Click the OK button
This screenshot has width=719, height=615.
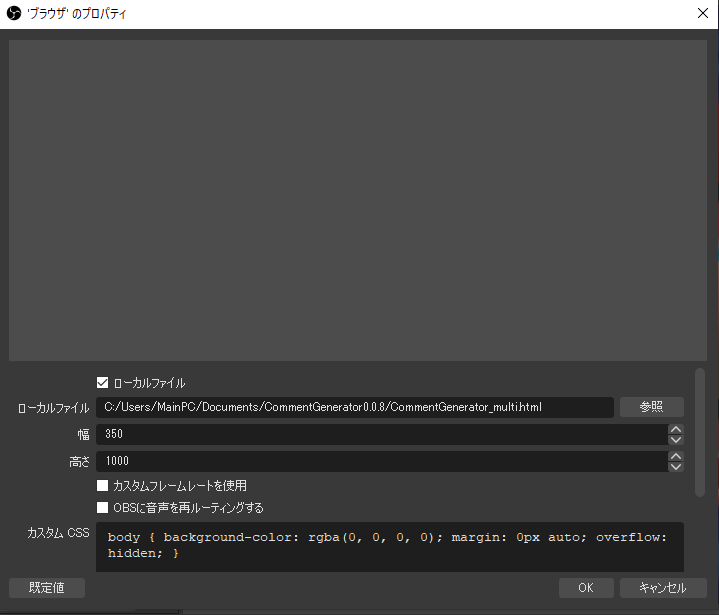tap(586, 587)
